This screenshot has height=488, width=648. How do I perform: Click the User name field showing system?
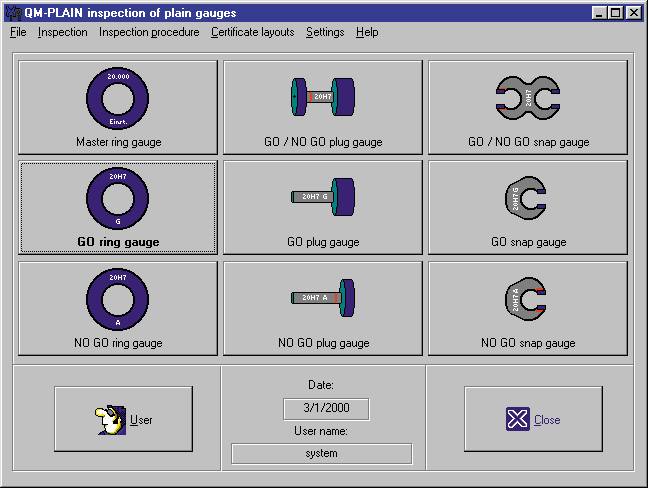[x=322, y=454]
